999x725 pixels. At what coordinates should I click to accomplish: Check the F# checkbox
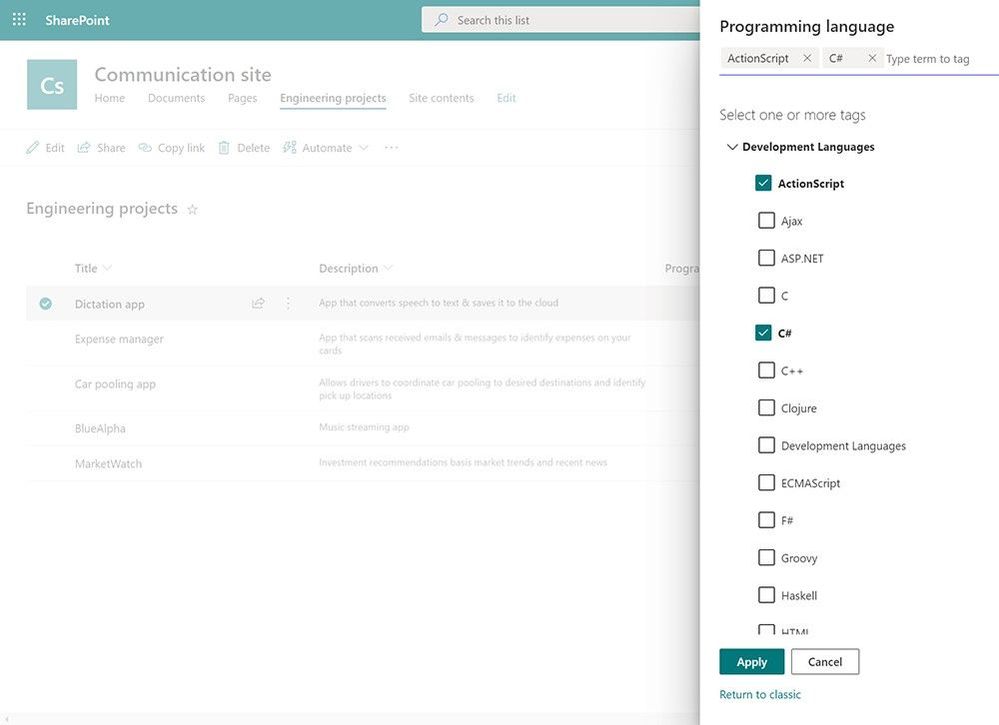(766, 520)
